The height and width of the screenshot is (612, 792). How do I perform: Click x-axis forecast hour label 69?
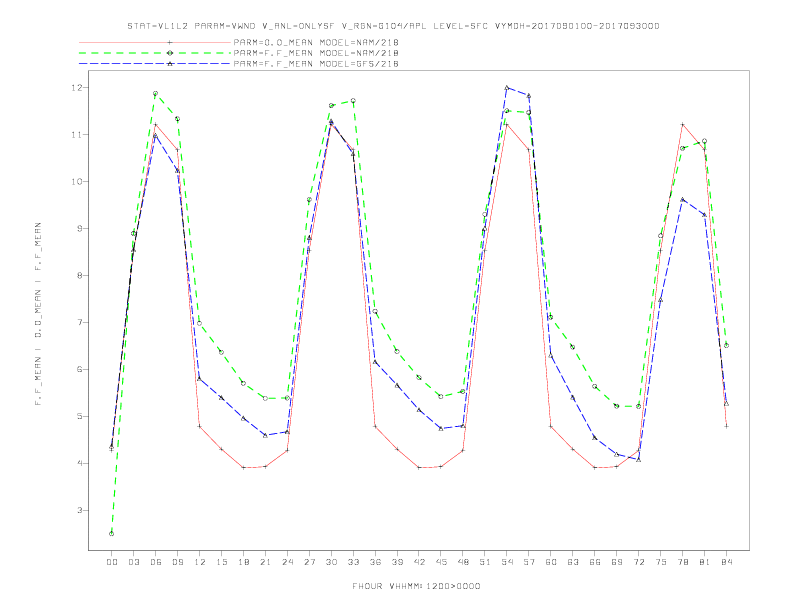click(x=617, y=562)
